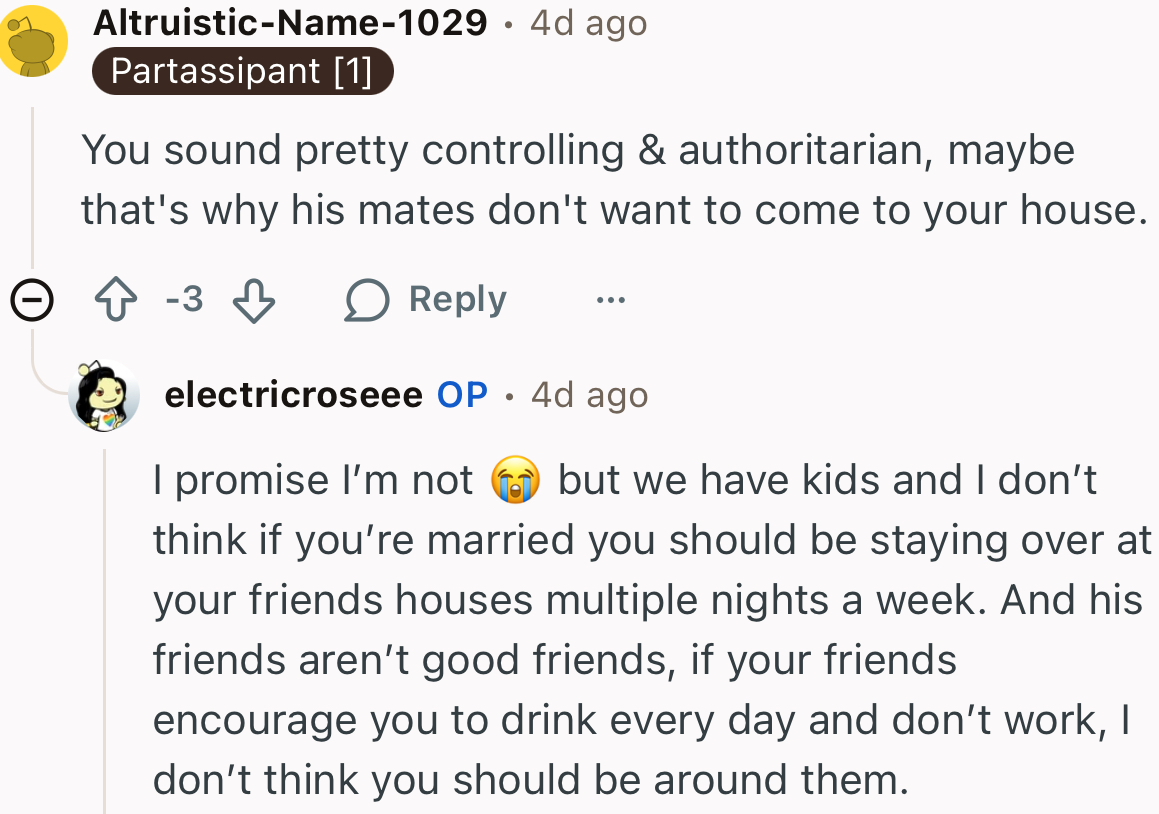Downvote Altruistic-Name-1029's comment
The width and height of the screenshot is (1159, 814).
253,298
